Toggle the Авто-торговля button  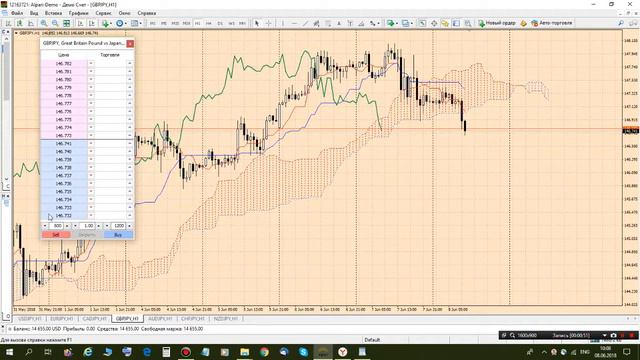[x=552, y=23]
